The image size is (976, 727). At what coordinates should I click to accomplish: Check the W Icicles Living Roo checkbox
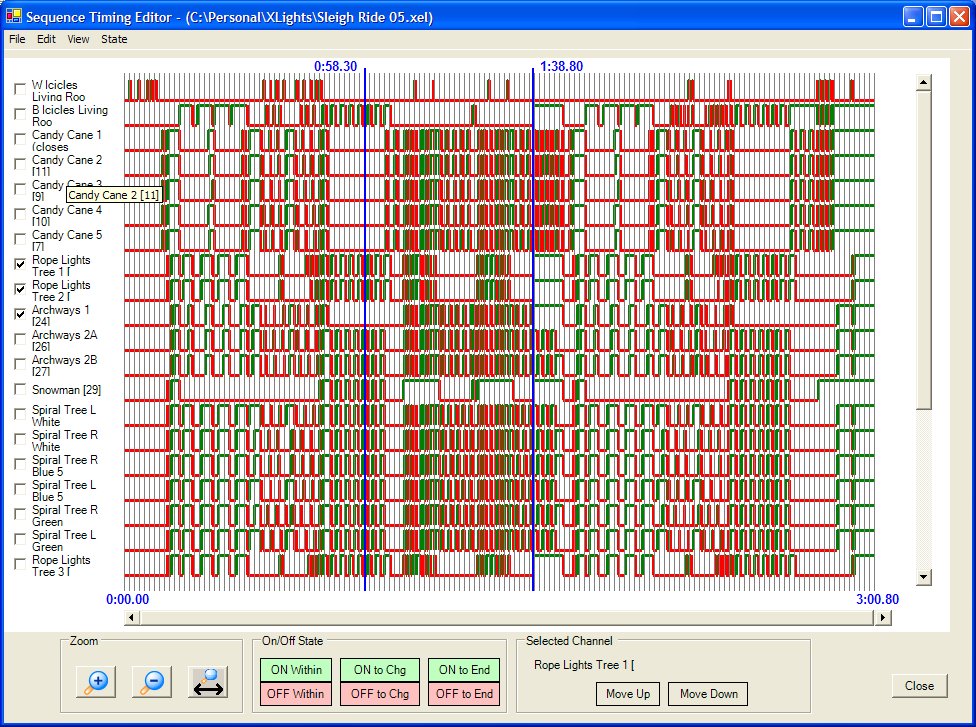tap(20, 89)
